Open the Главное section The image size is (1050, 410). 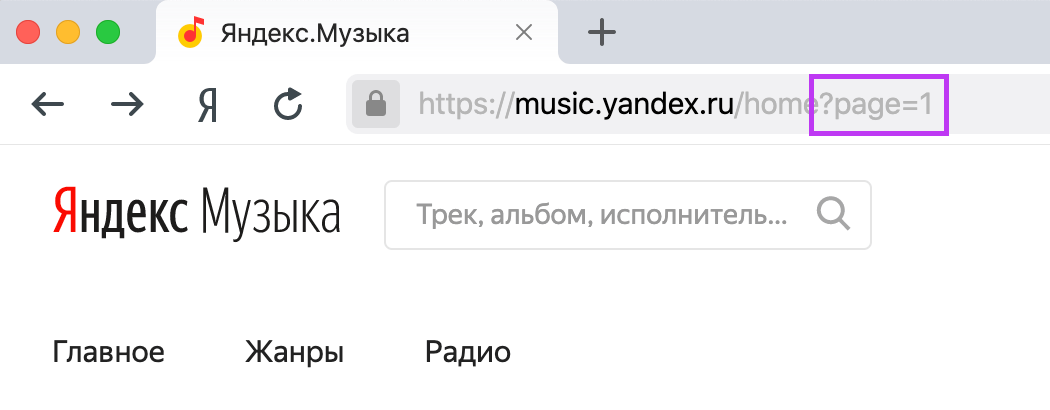coord(108,352)
